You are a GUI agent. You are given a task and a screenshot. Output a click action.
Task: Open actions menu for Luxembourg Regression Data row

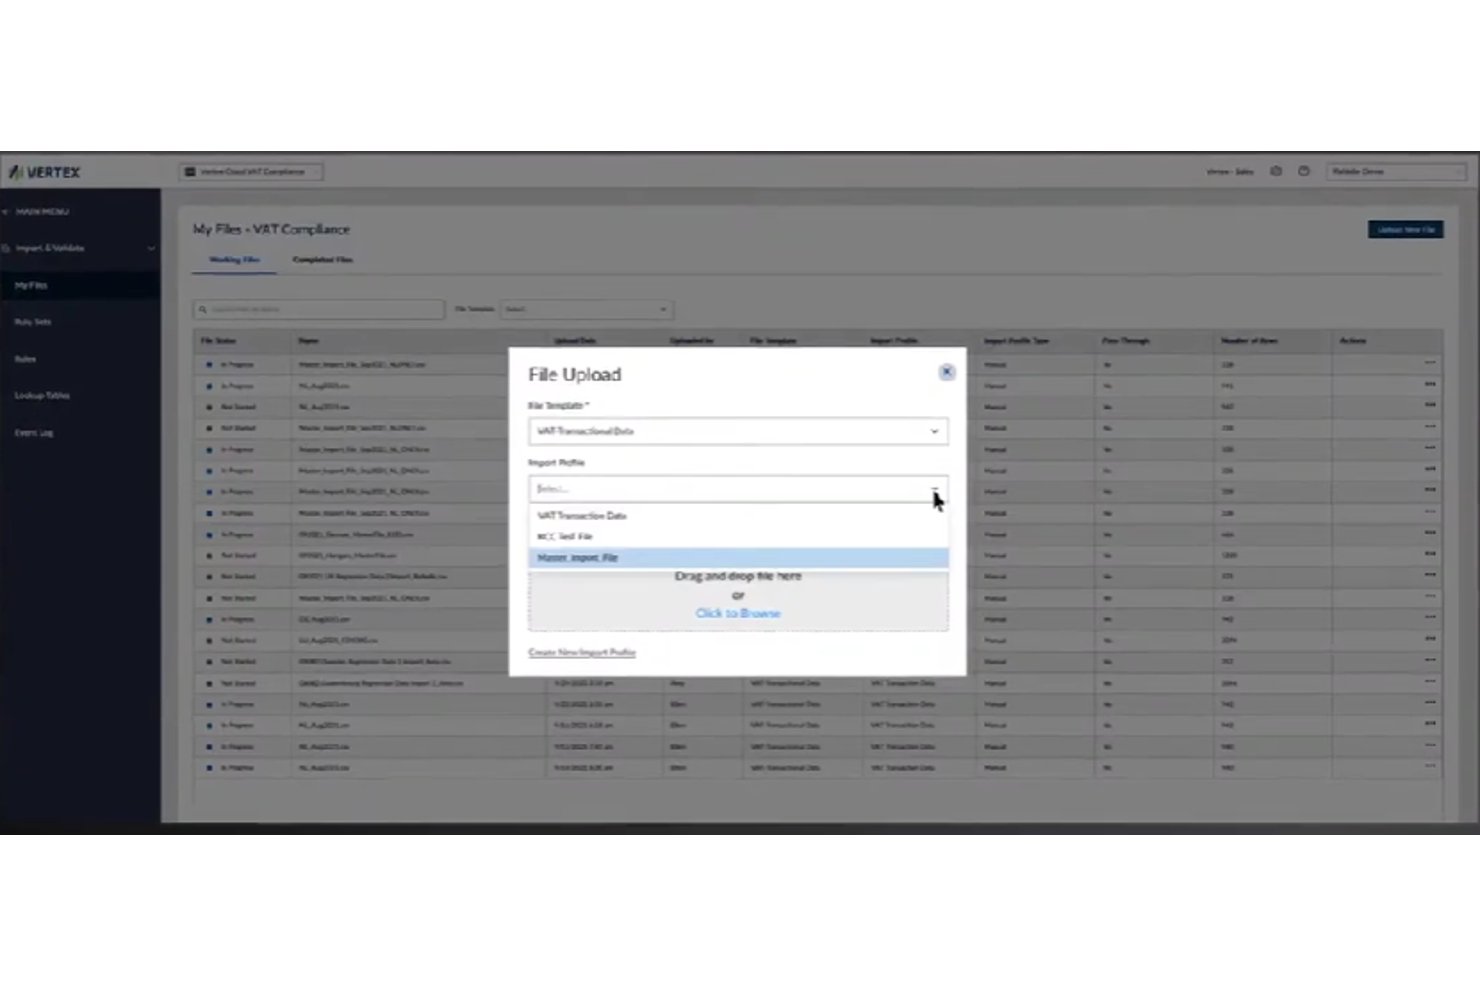1430,683
